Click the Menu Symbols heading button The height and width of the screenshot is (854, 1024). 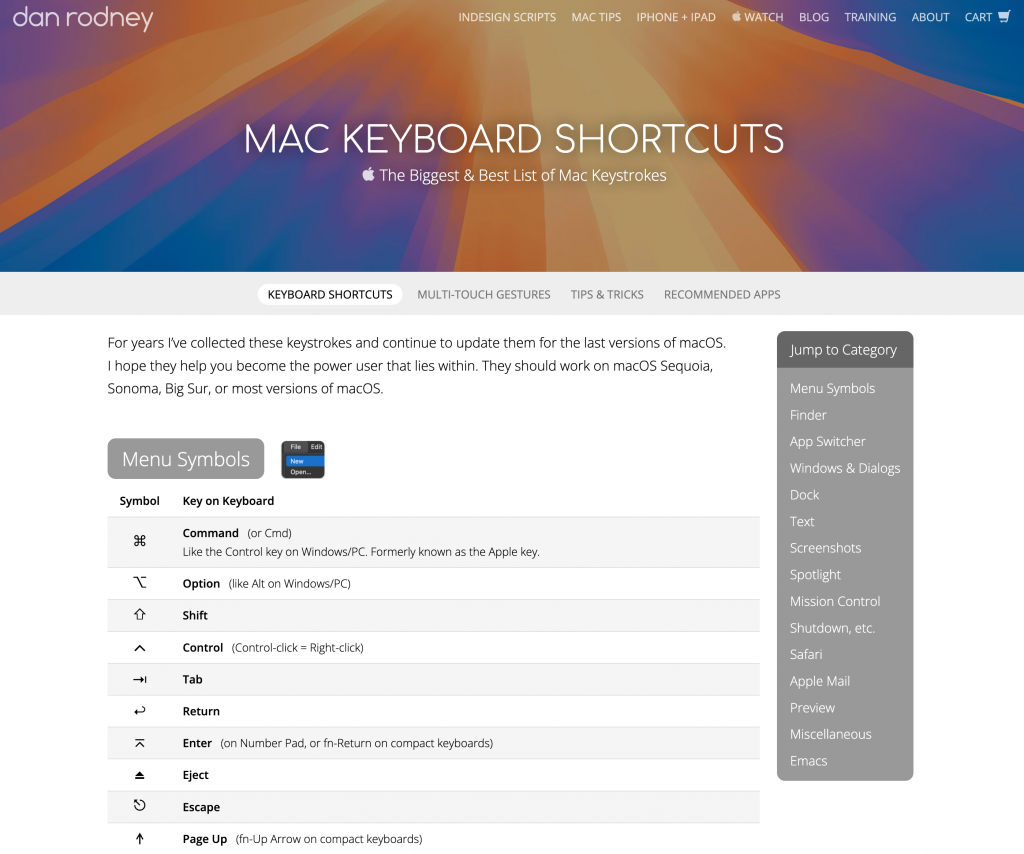point(185,458)
